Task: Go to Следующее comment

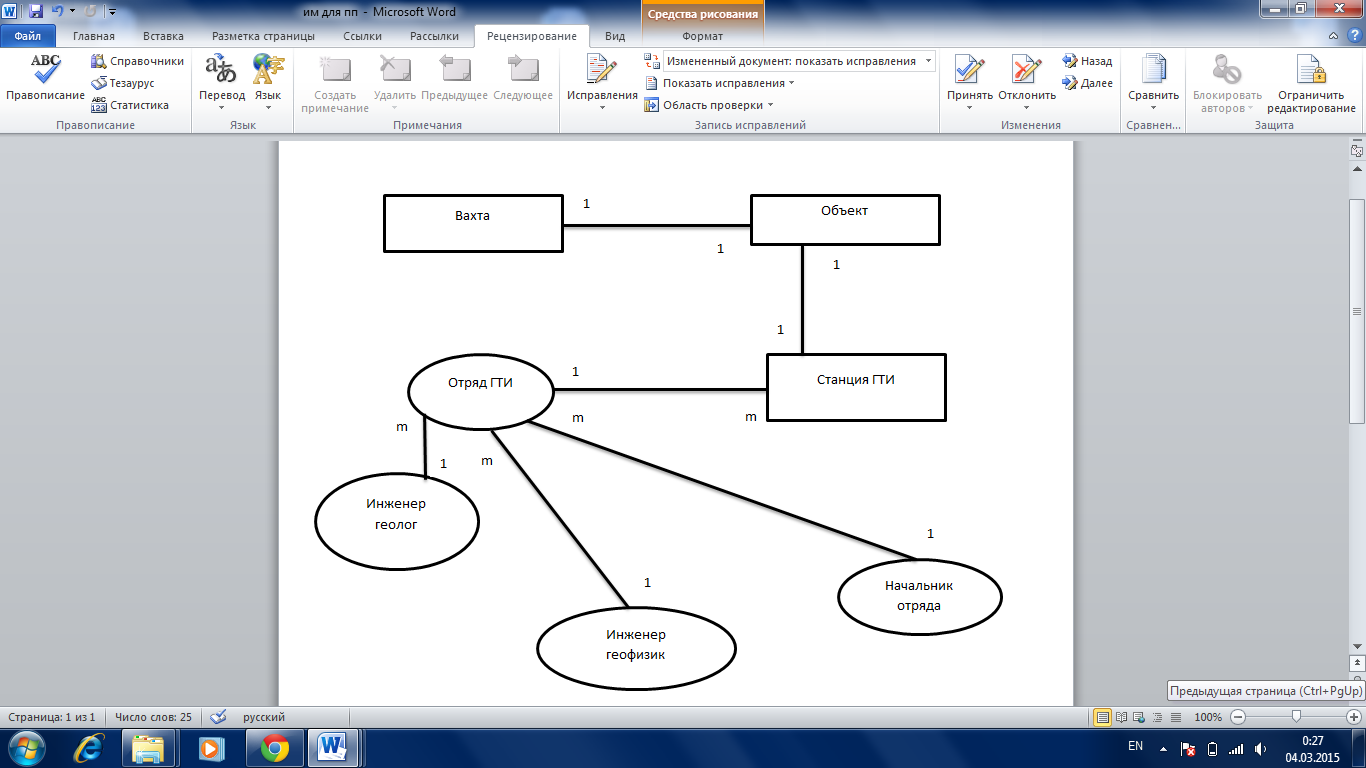Action: (x=523, y=78)
